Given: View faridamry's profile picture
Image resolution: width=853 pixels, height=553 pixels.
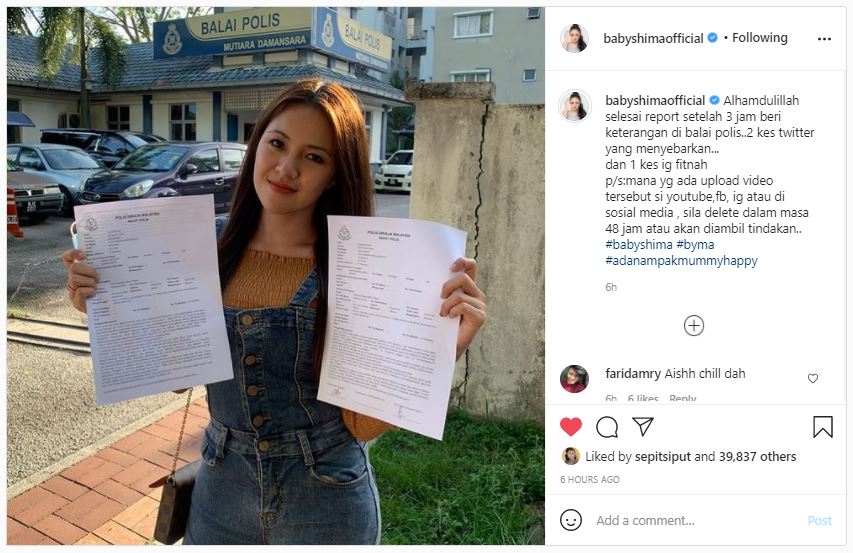Looking at the screenshot, I should [574, 378].
